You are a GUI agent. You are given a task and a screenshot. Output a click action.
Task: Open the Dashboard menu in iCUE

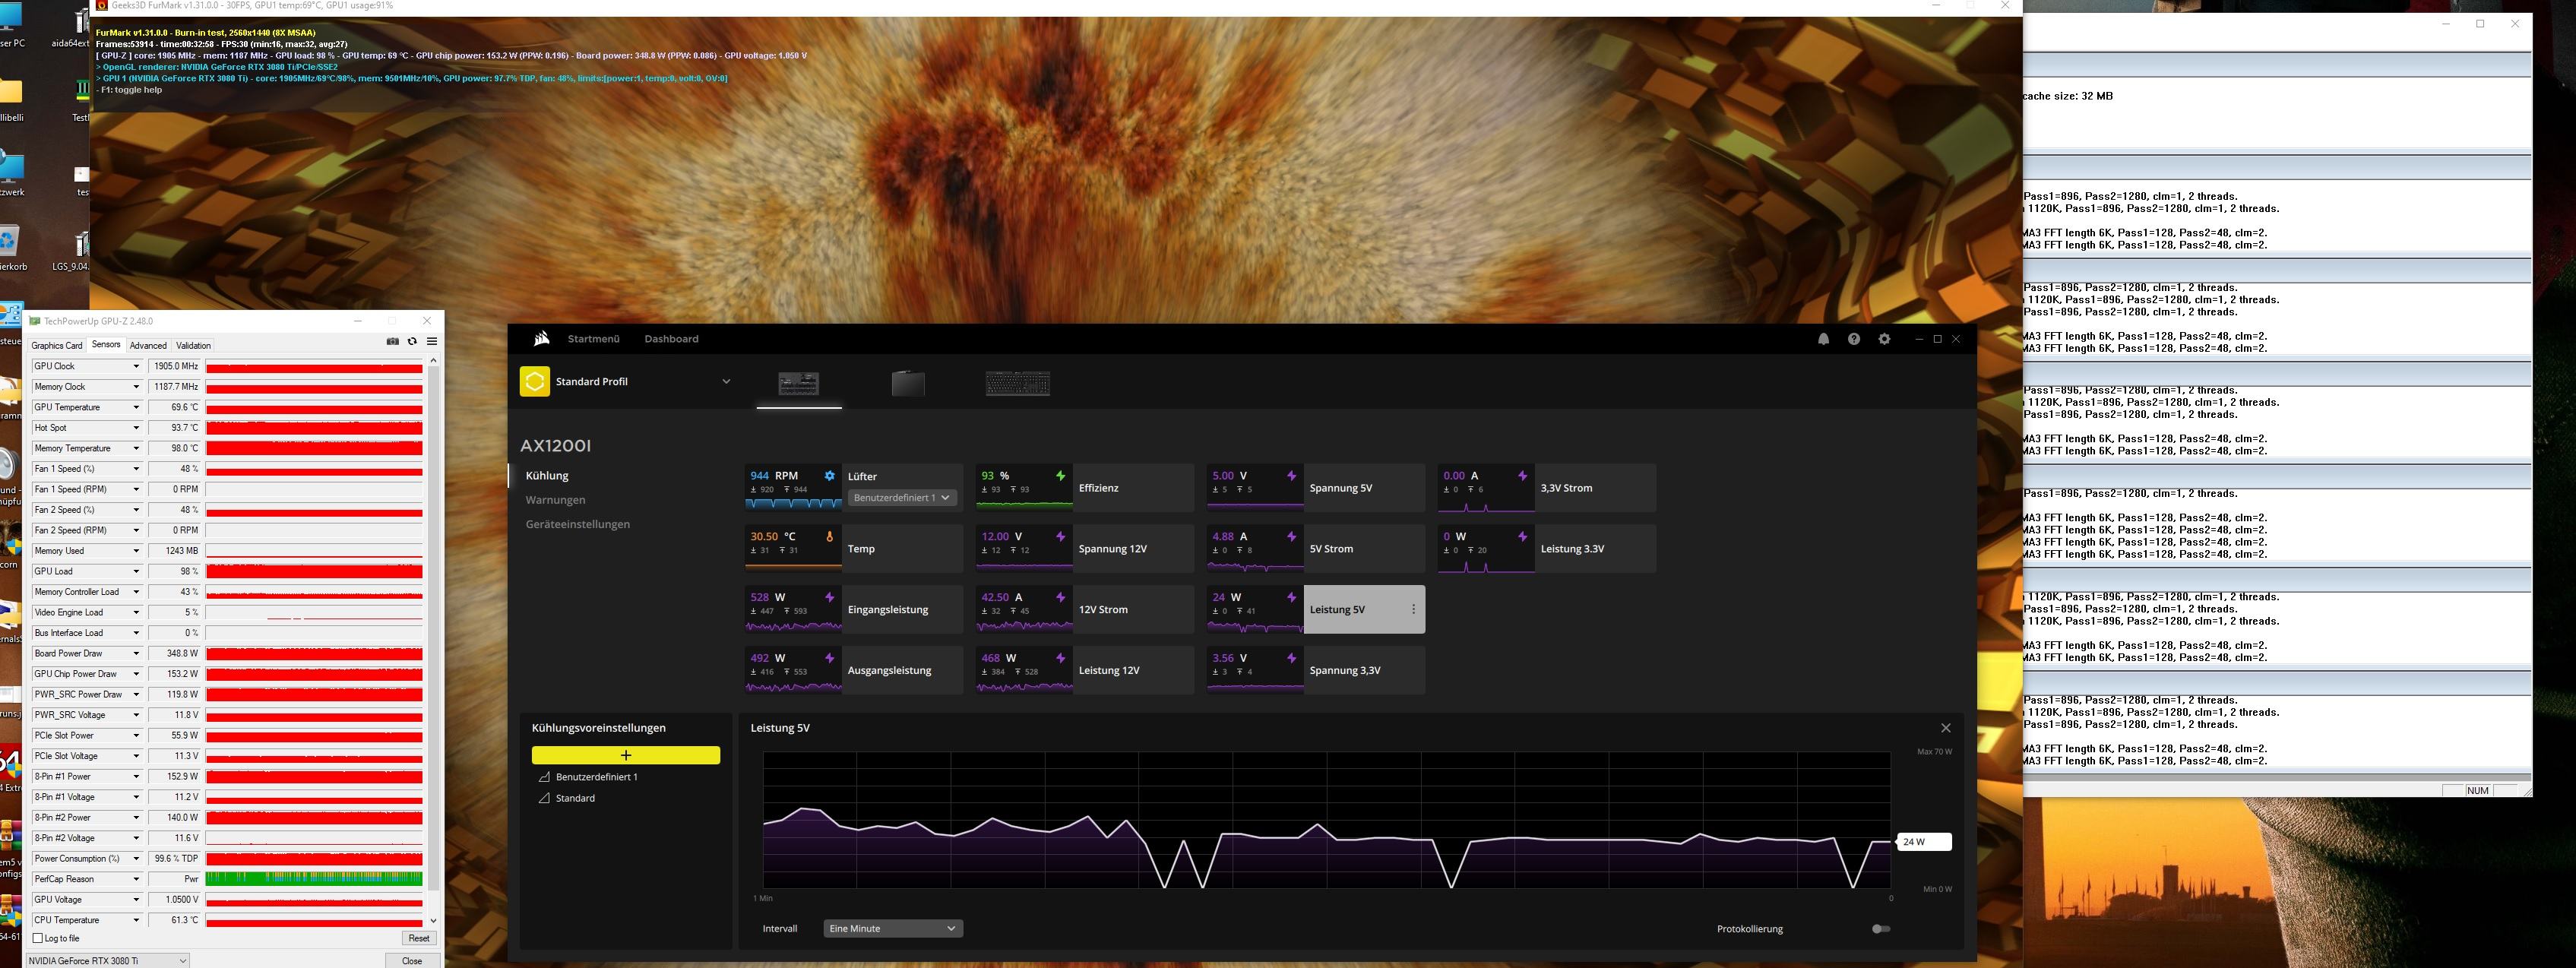click(671, 339)
